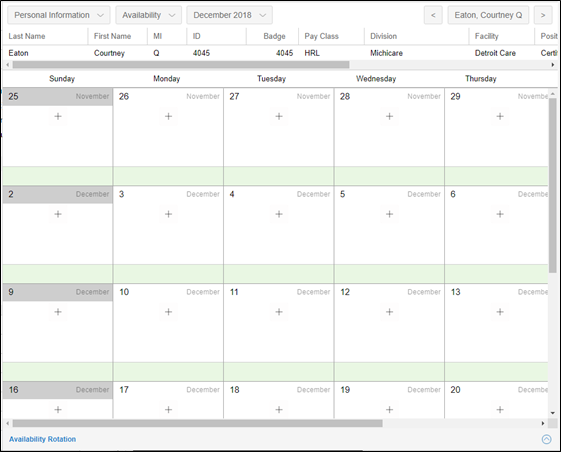Image resolution: width=561 pixels, height=452 pixels.
Task: Click the calendar vertical scrollbar thumb
Action: coord(553,185)
